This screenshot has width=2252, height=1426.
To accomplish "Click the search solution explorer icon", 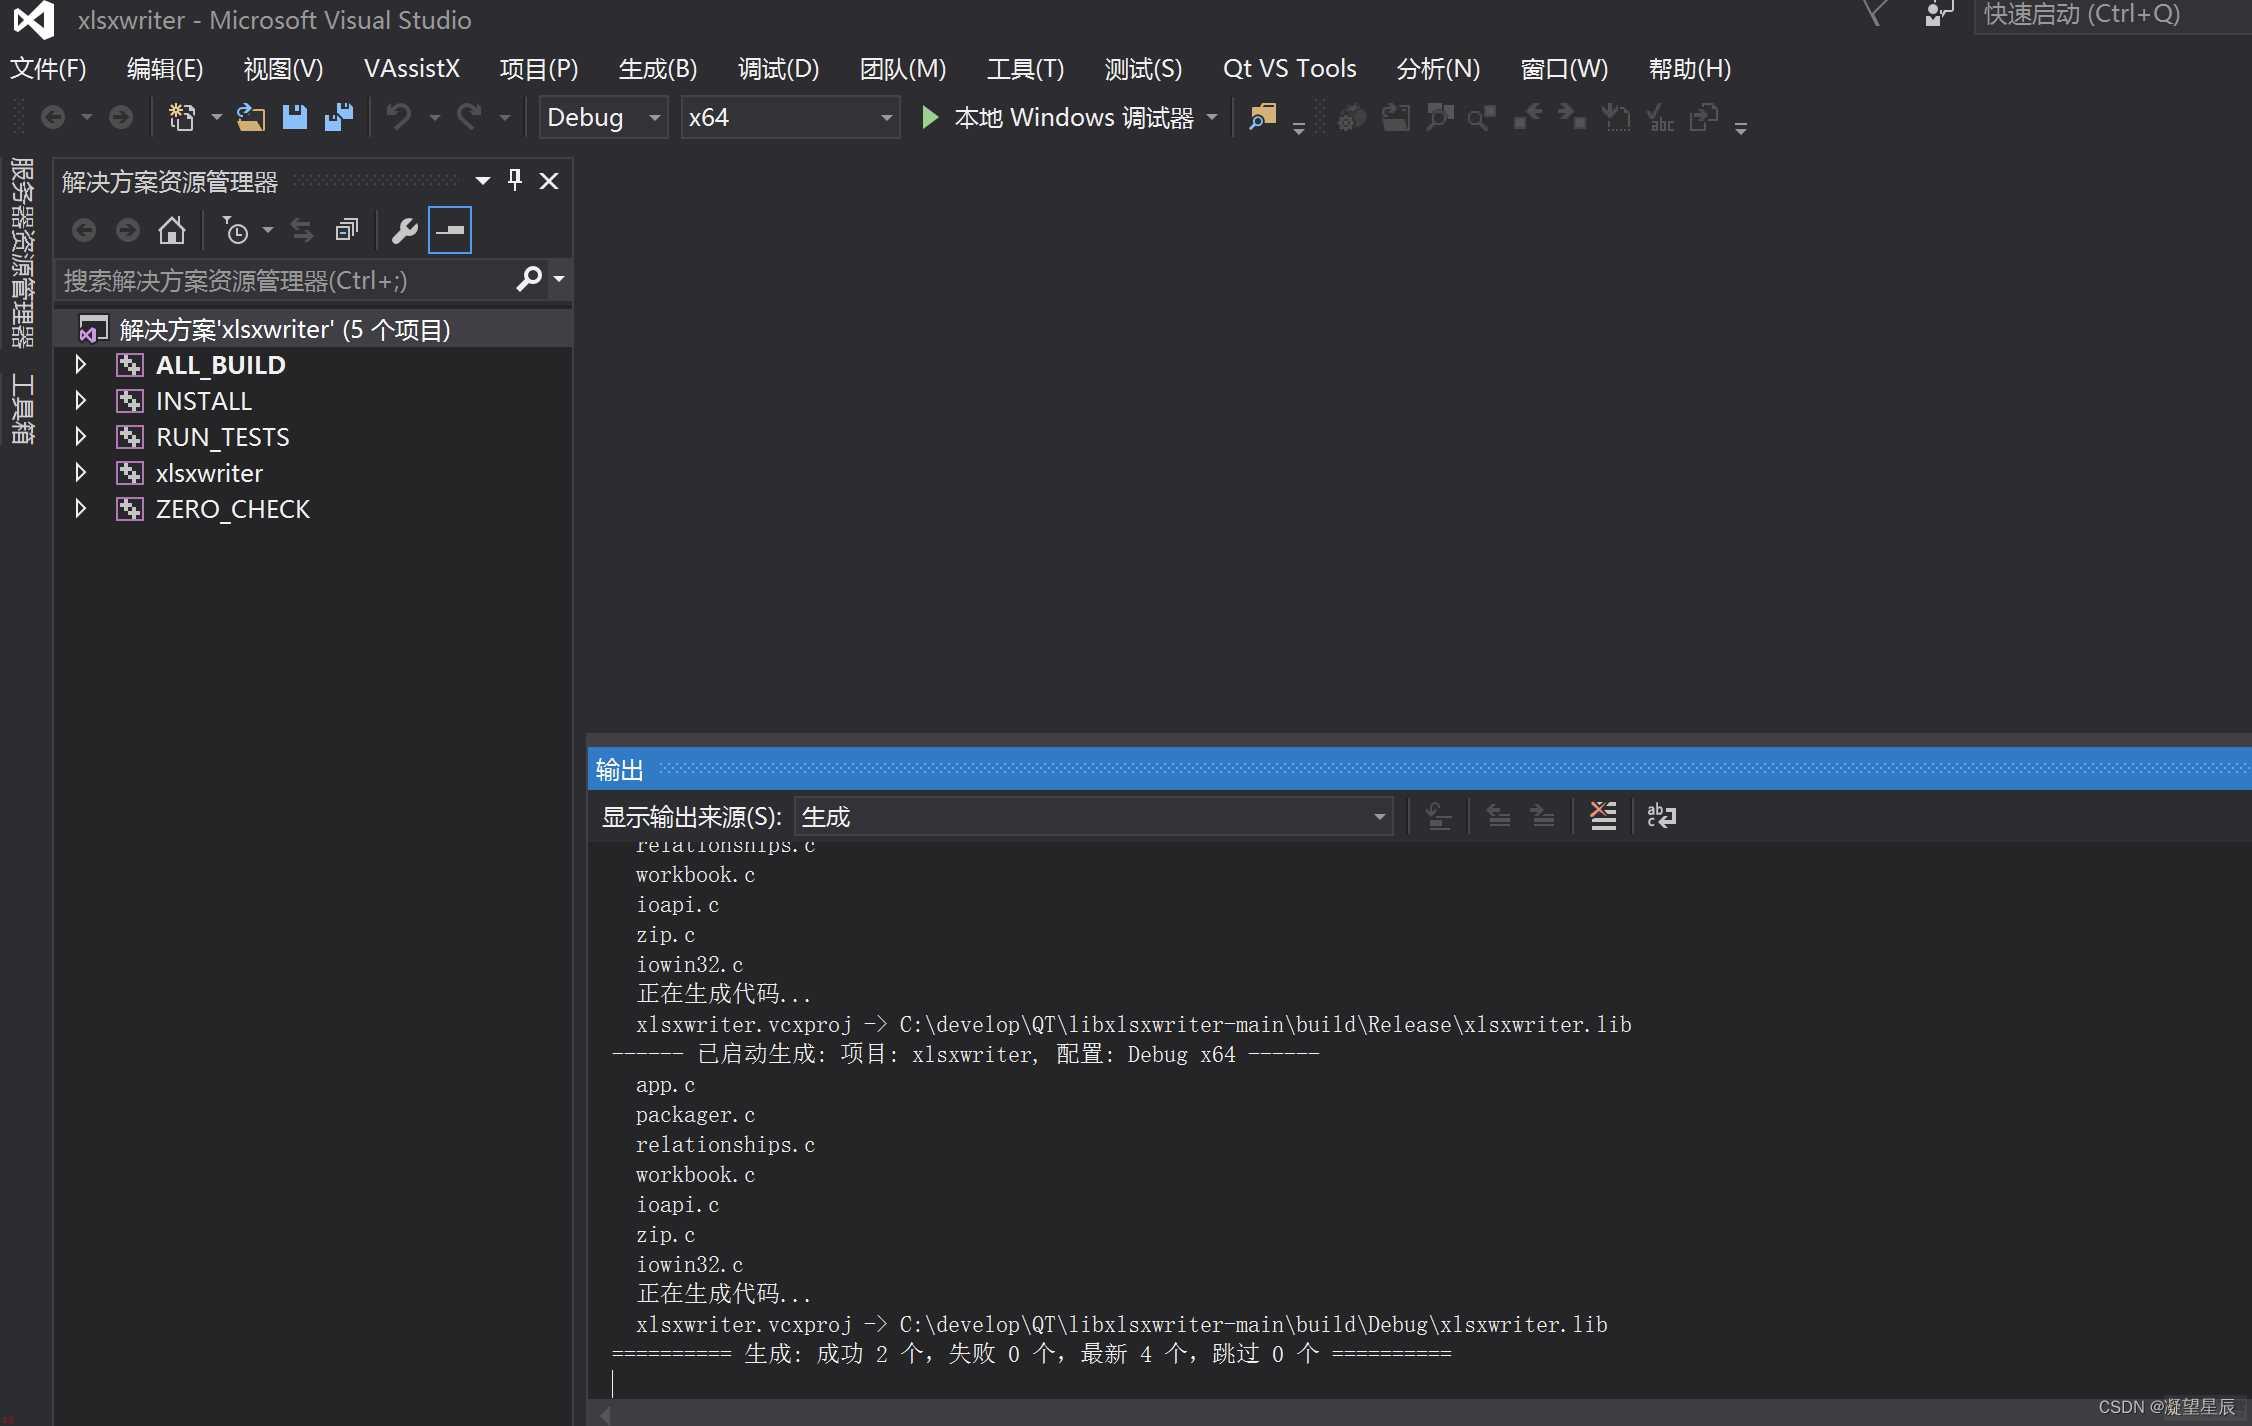I will (x=529, y=279).
